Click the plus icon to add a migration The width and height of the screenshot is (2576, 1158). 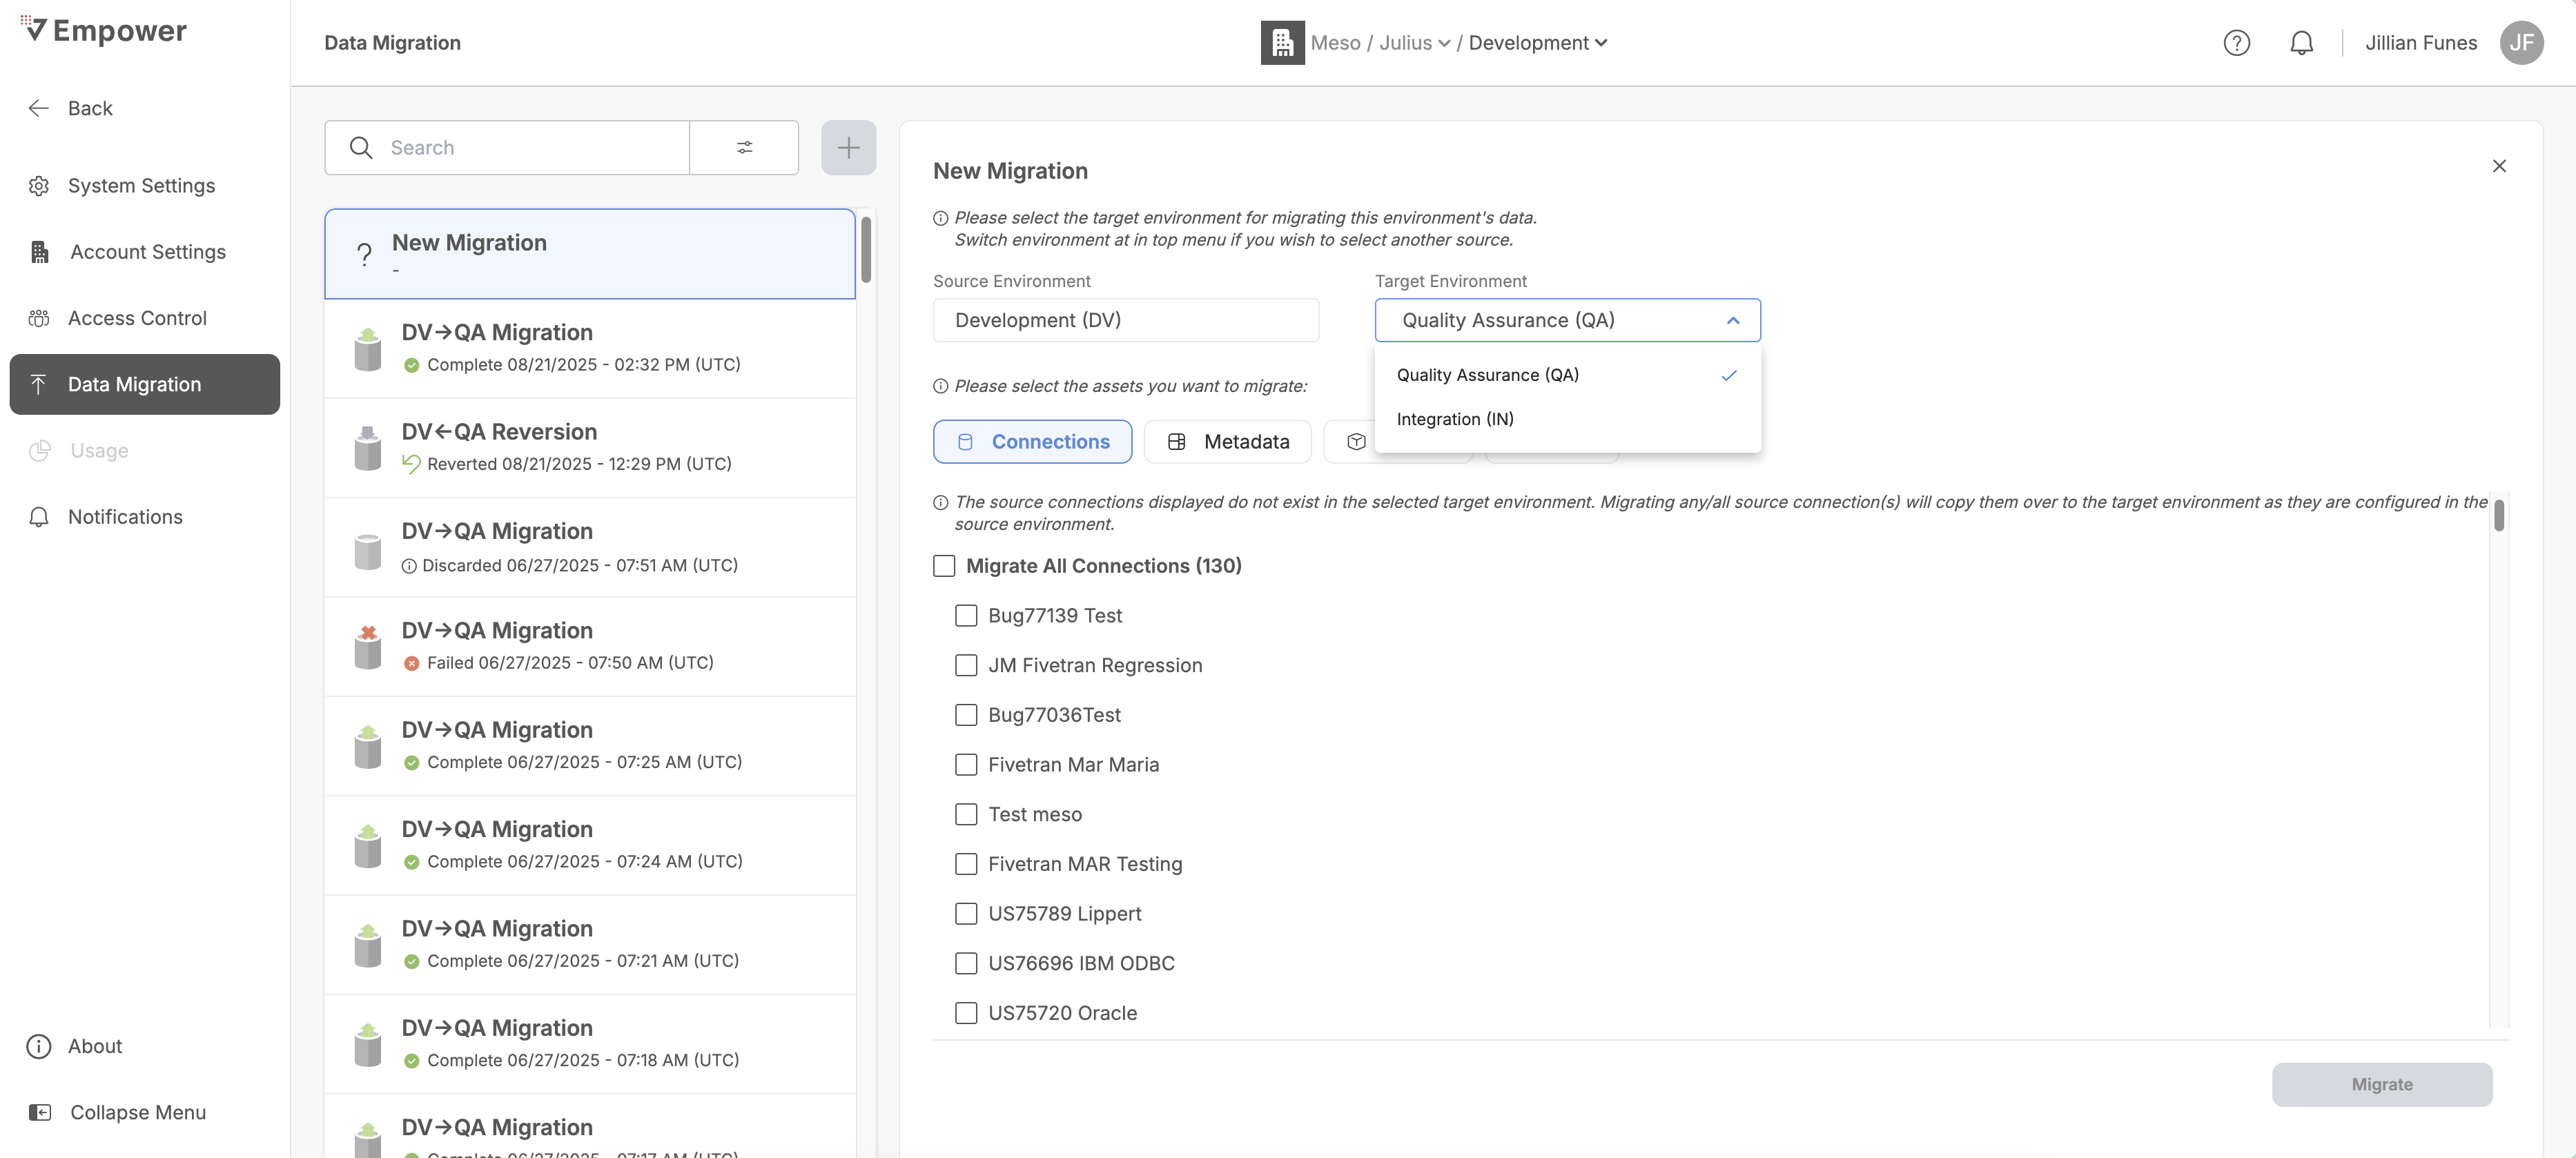[x=848, y=148]
